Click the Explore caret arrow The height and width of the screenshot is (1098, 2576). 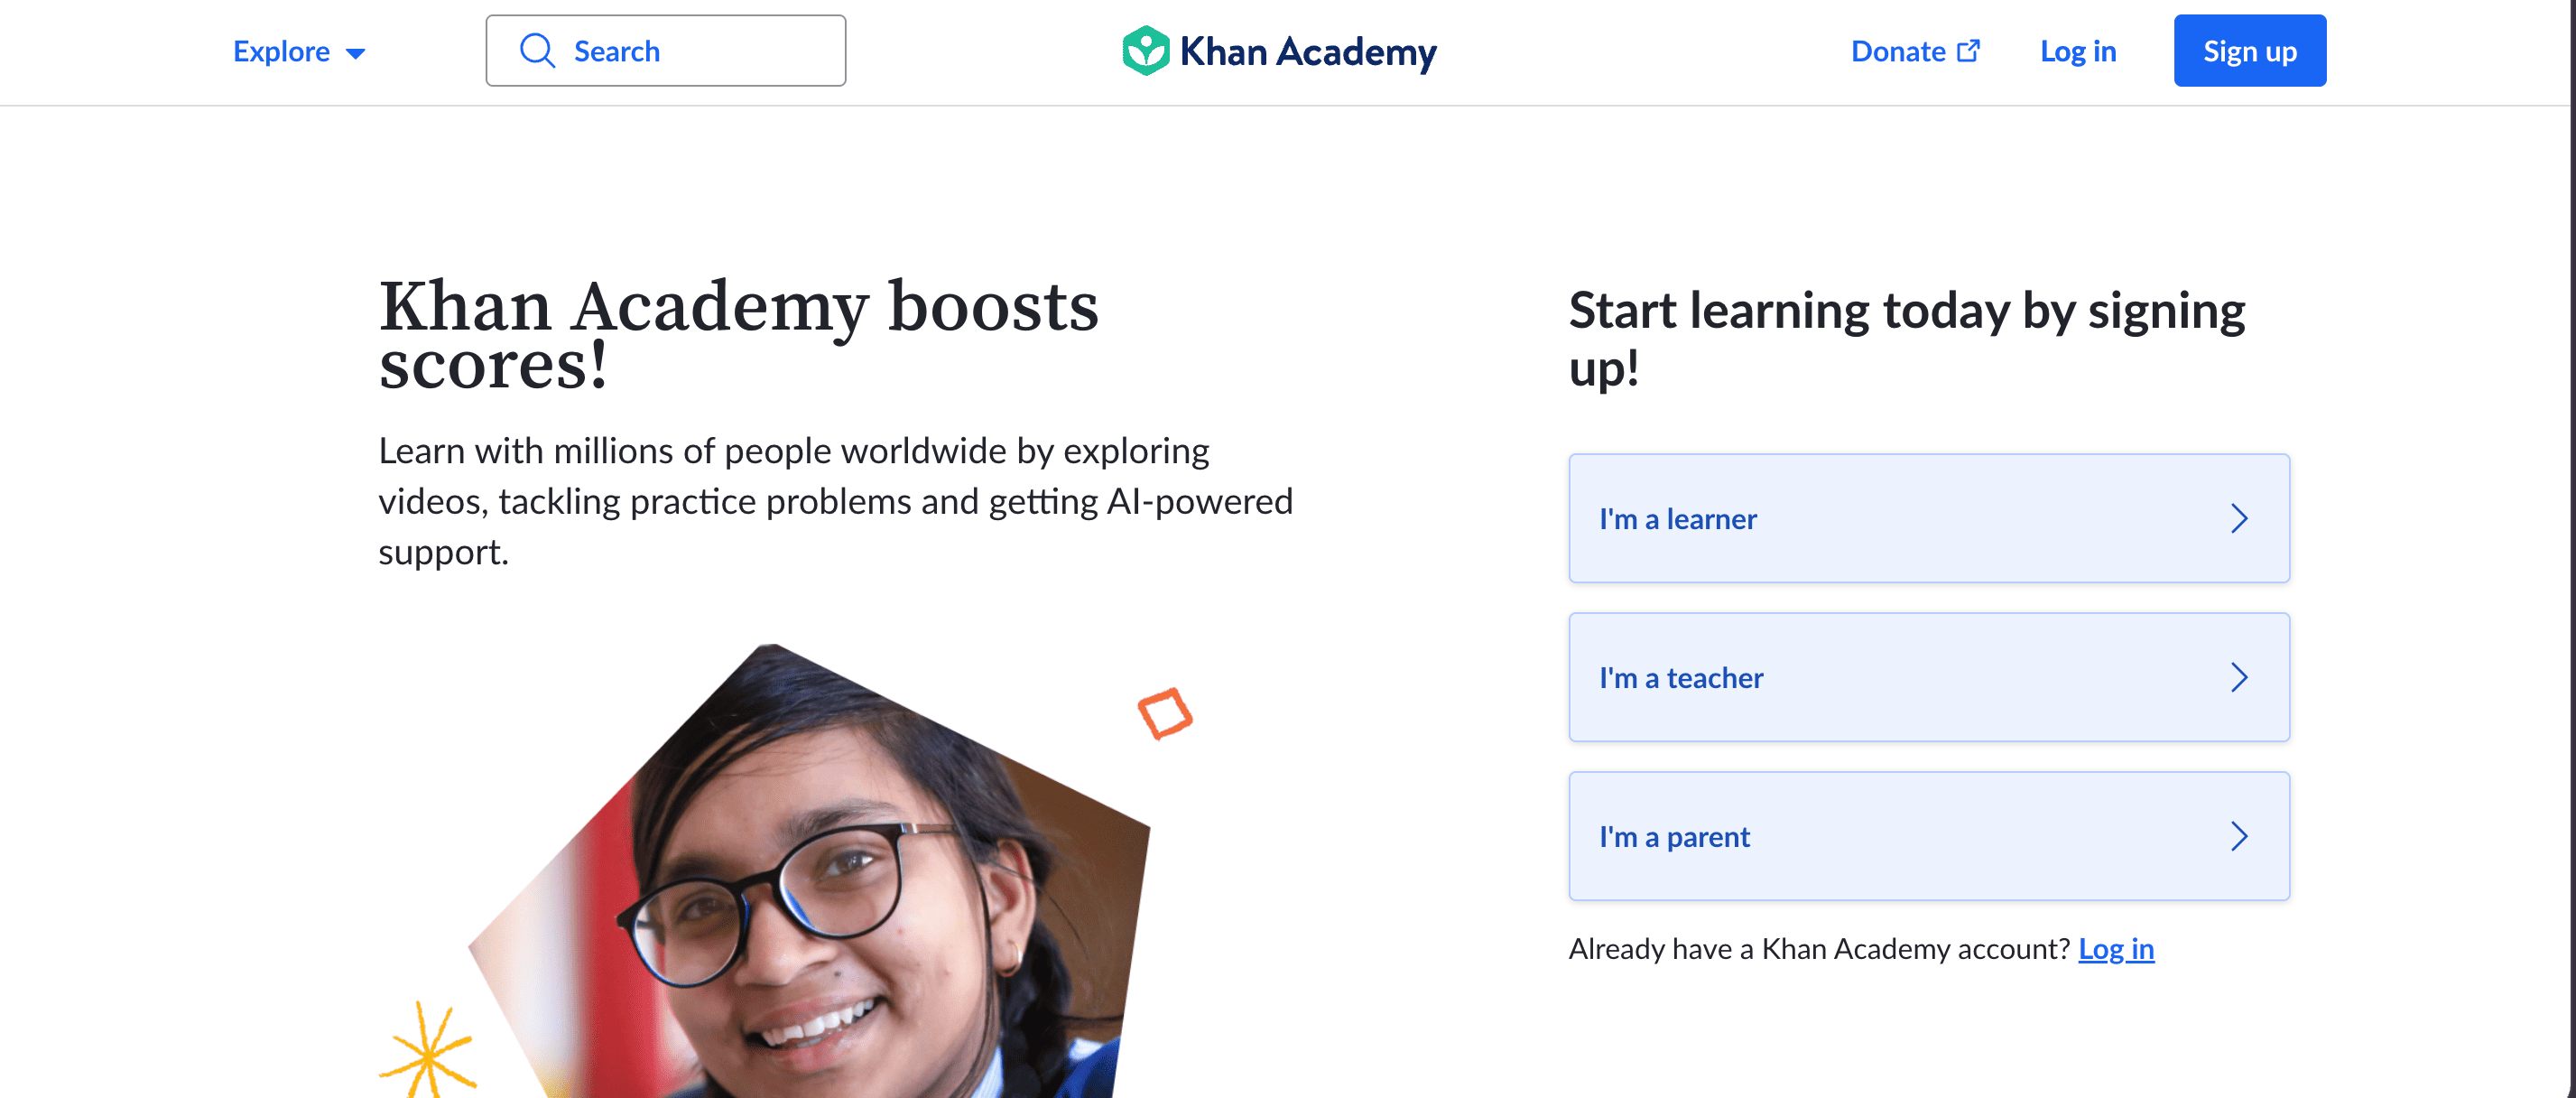[355, 54]
